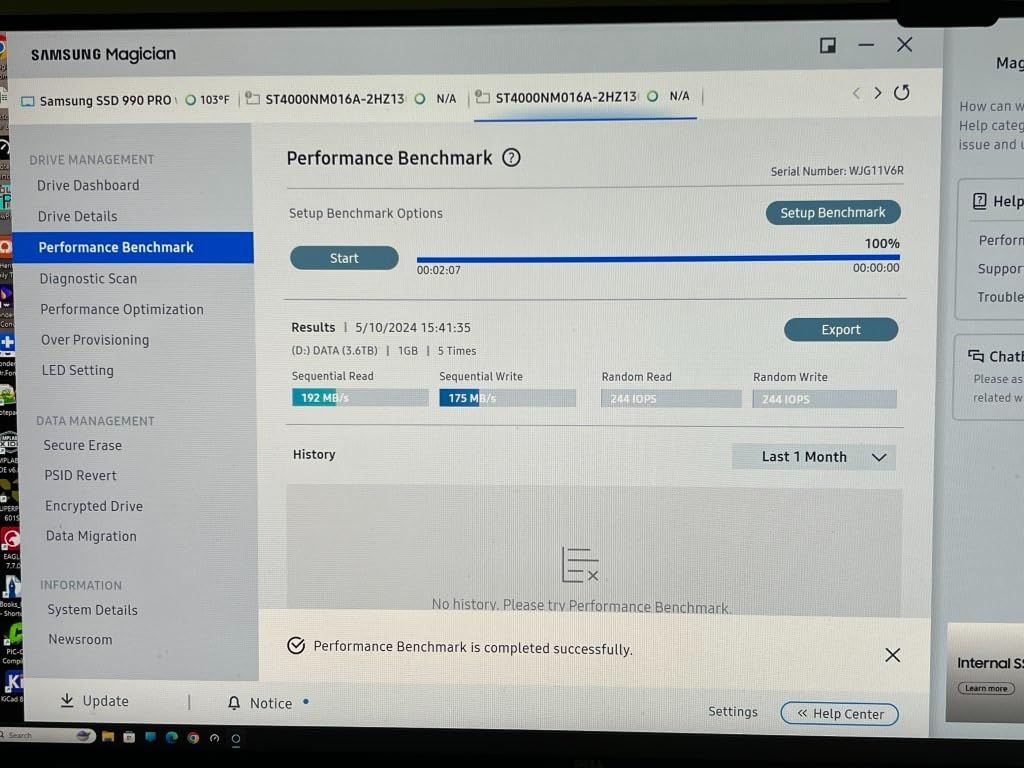This screenshot has width=1024, height=768.
Task: Open Chrome from the taskbar
Action: pyautogui.click(x=193, y=738)
